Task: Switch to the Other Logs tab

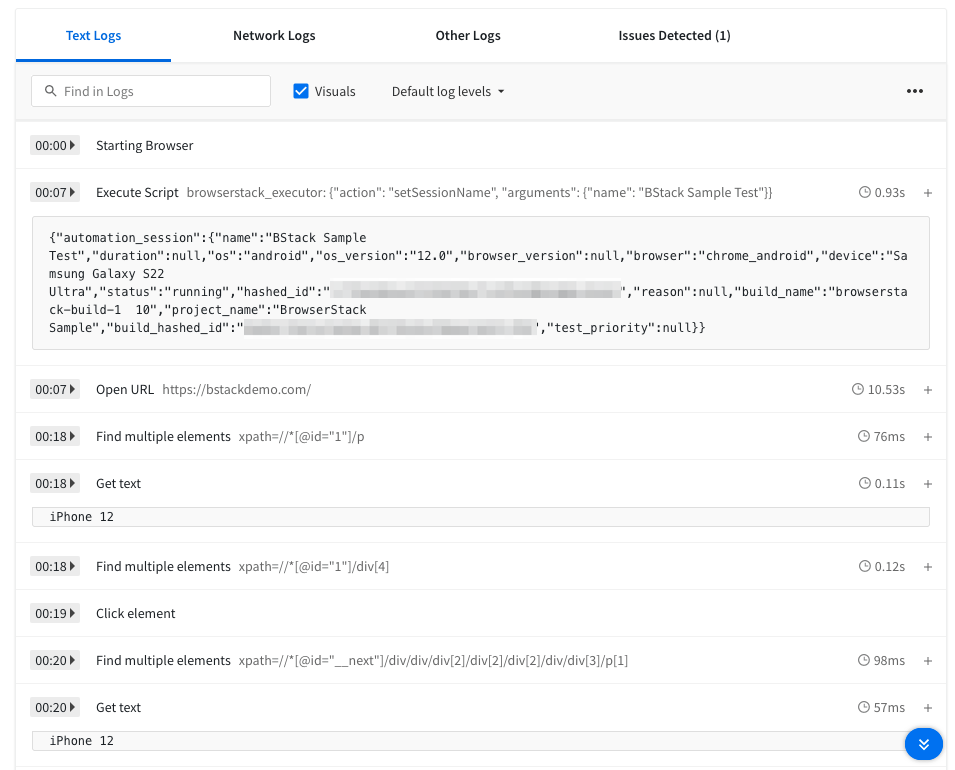Action: (x=468, y=35)
